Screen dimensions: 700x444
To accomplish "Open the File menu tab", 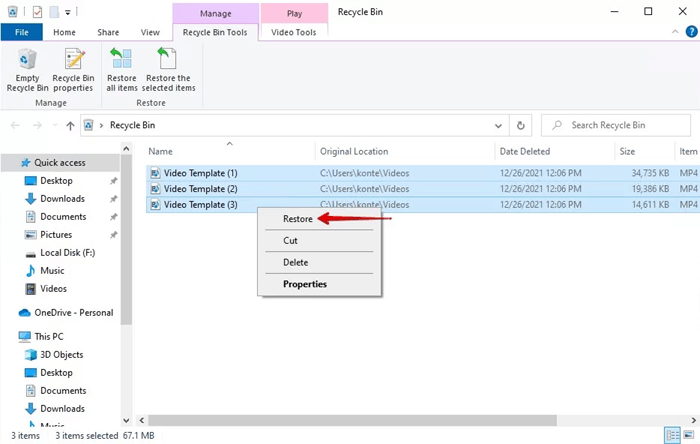I will pyautogui.click(x=21, y=32).
